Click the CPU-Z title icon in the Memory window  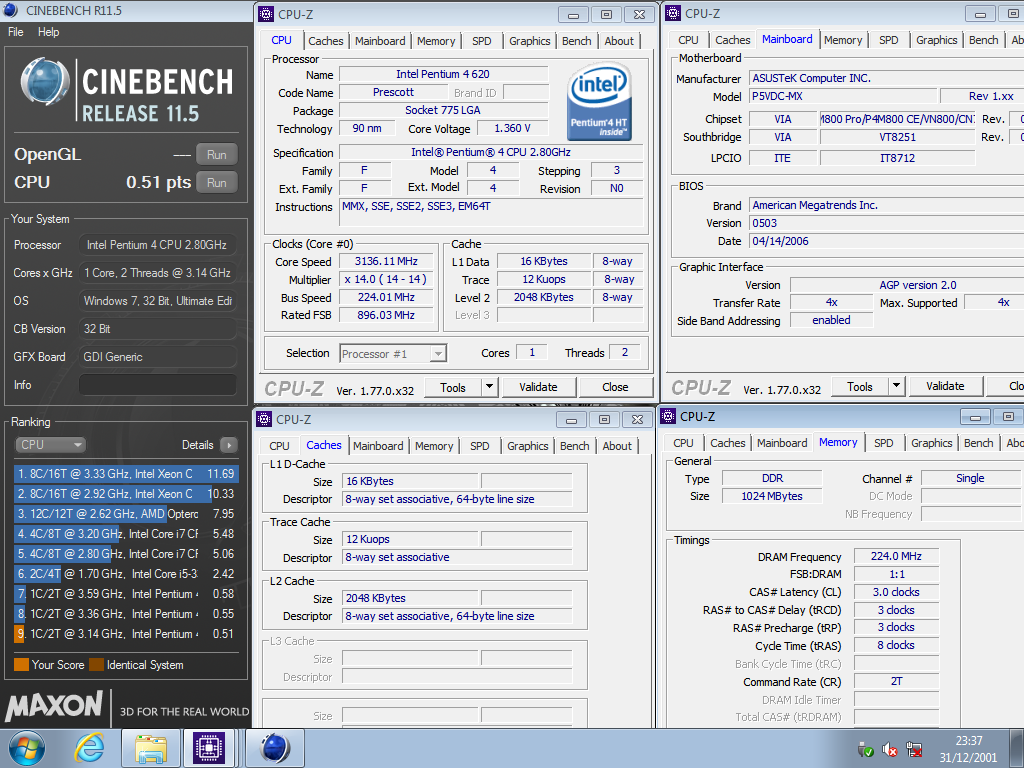(668, 416)
